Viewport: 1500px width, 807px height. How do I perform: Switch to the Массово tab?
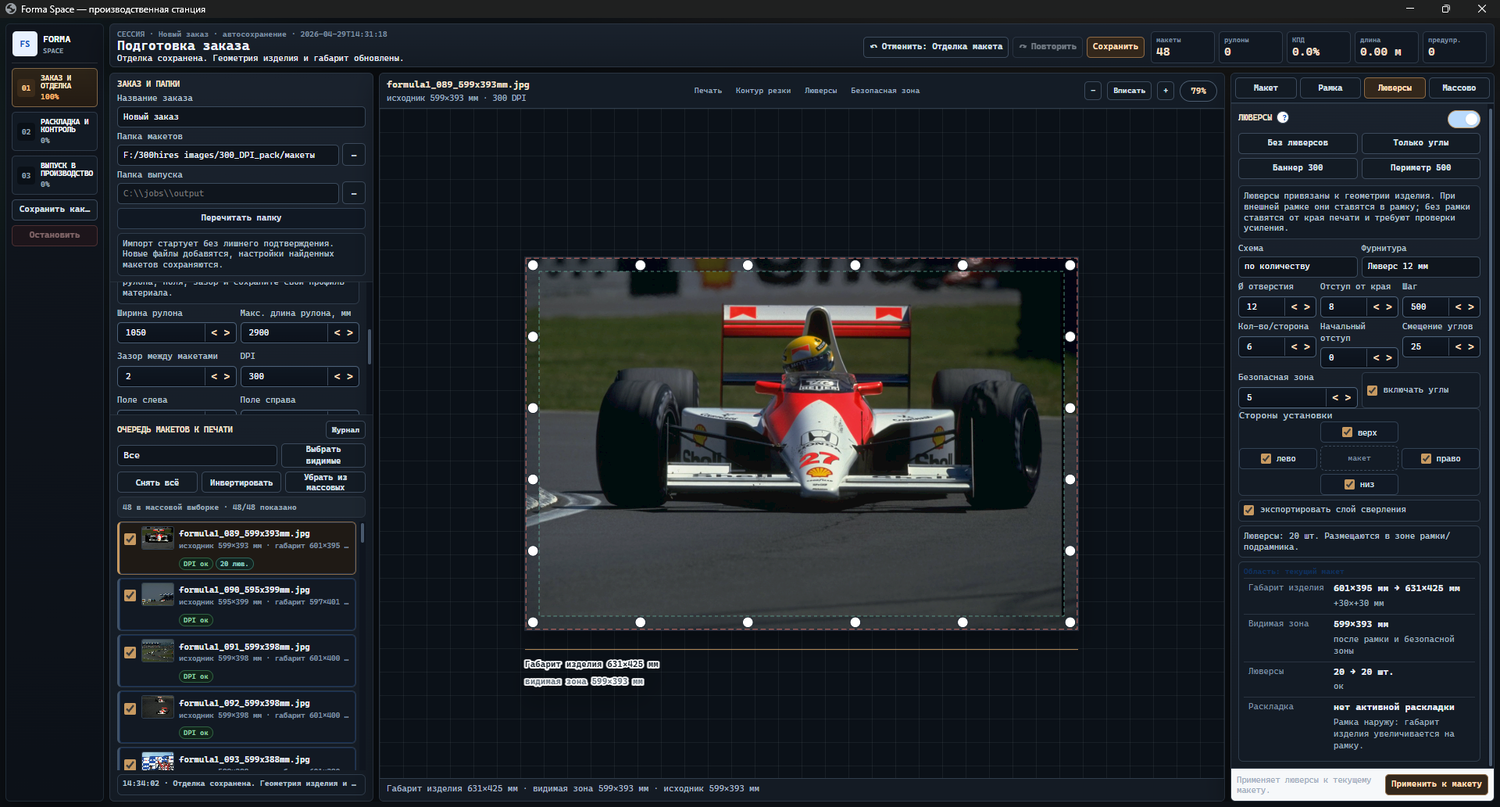point(1458,88)
